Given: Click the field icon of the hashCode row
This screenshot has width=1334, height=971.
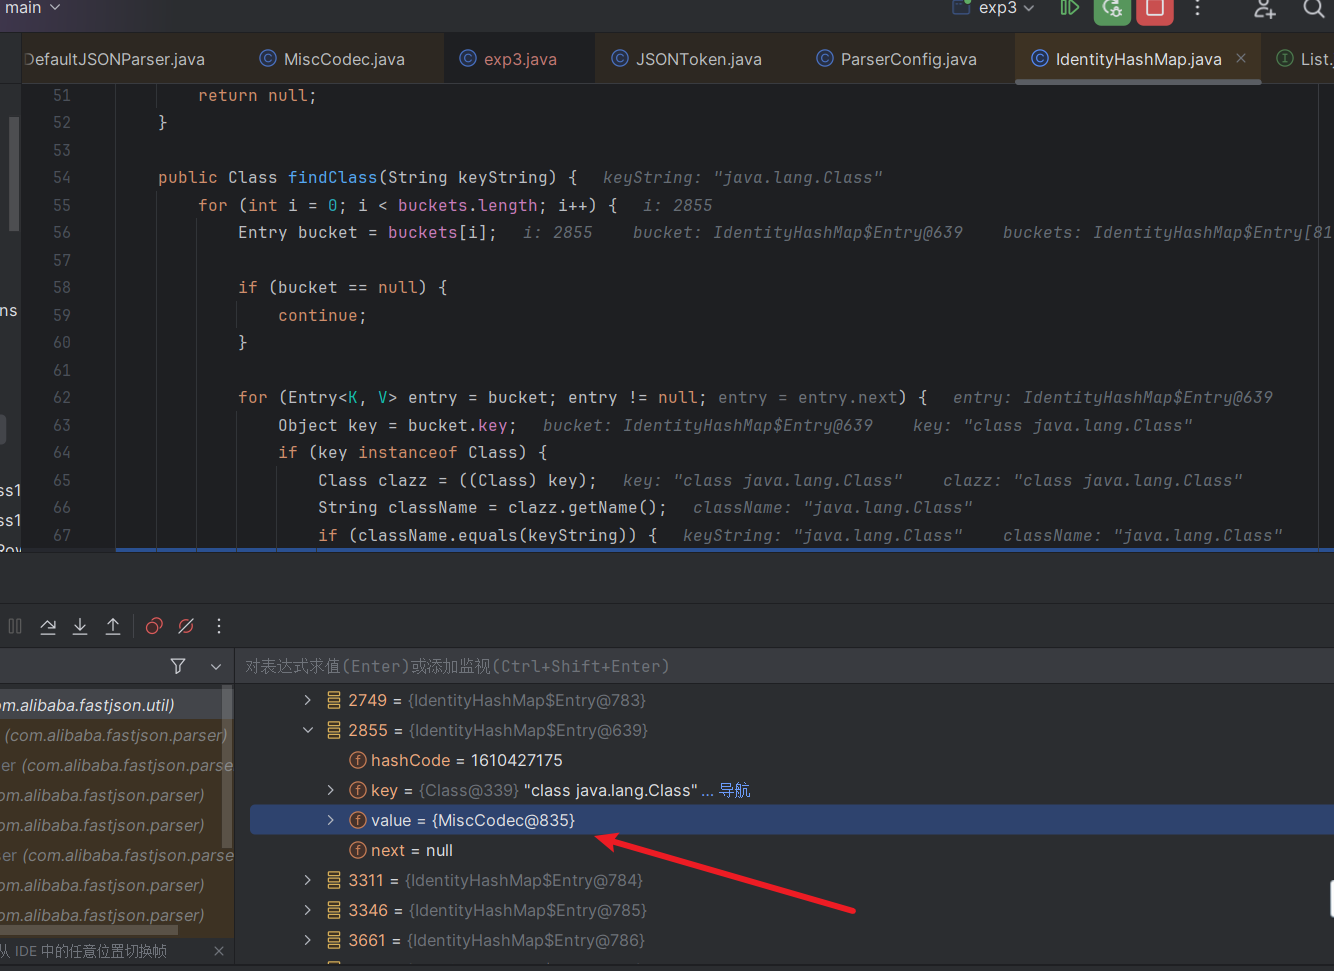Looking at the screenshot, I should pos(358,760).
